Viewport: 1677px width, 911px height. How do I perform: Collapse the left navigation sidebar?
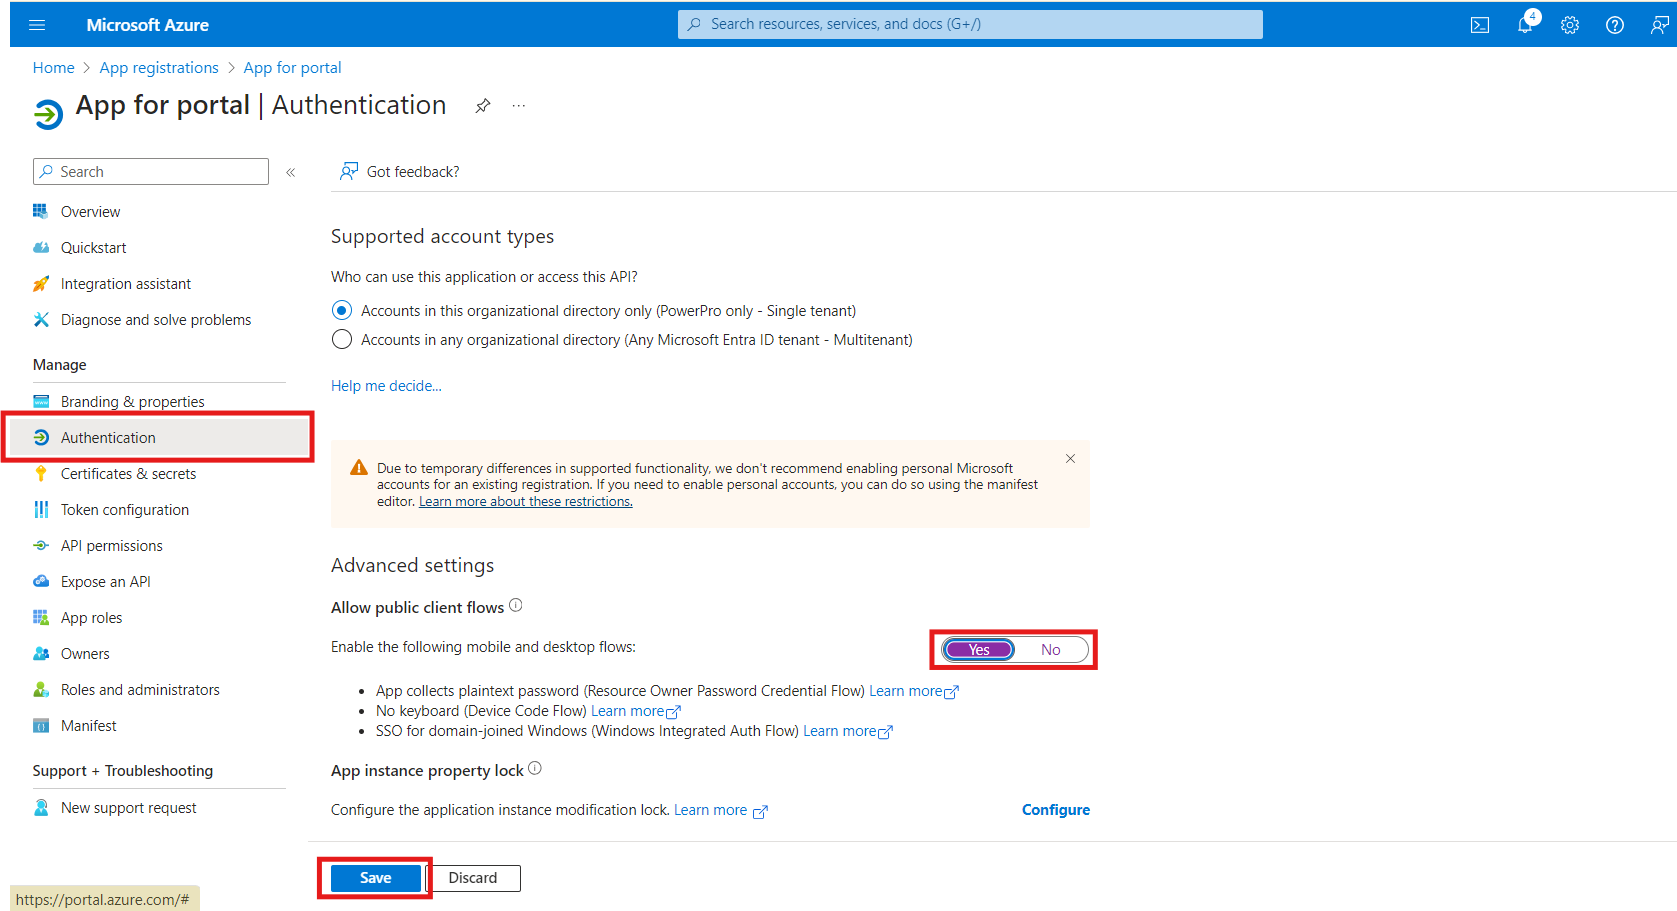(291, 172)
